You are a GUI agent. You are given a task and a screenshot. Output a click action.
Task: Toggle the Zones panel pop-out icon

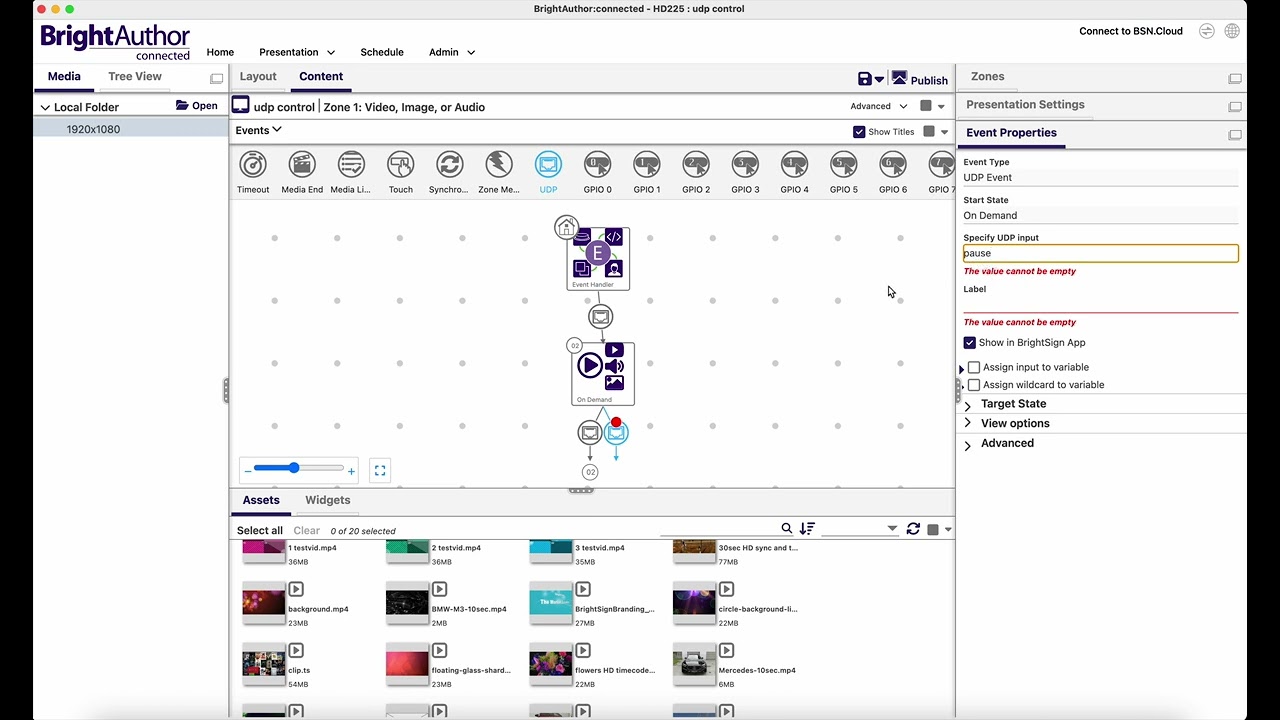click(1235, 78)
